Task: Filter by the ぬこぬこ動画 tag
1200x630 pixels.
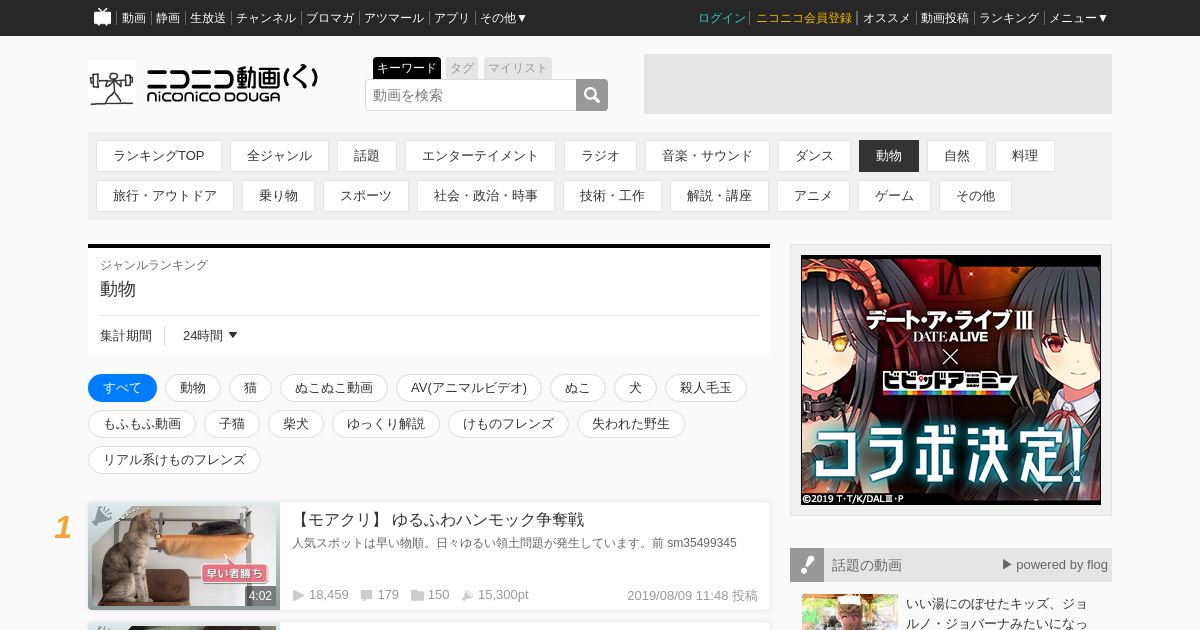Action: (x=334, y=388)
